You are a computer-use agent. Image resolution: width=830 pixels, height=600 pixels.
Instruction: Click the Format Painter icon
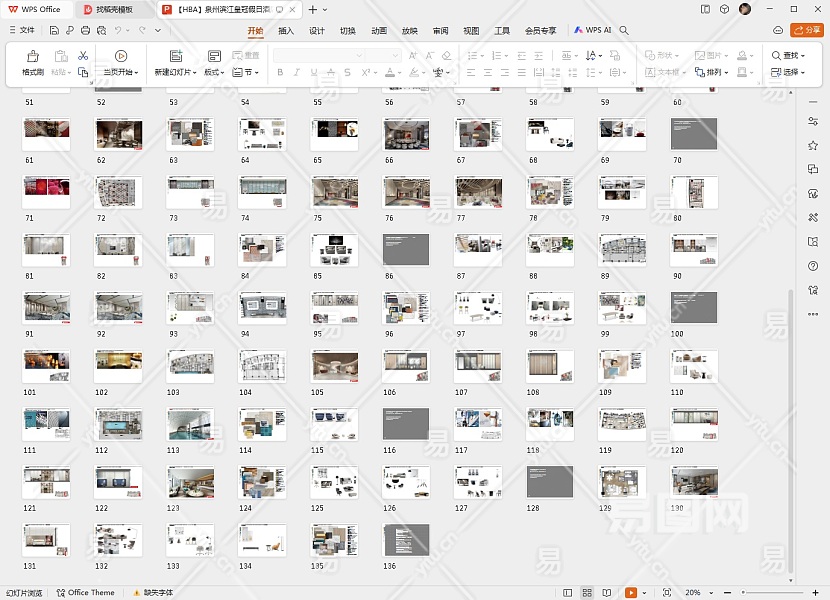point(32,57)
